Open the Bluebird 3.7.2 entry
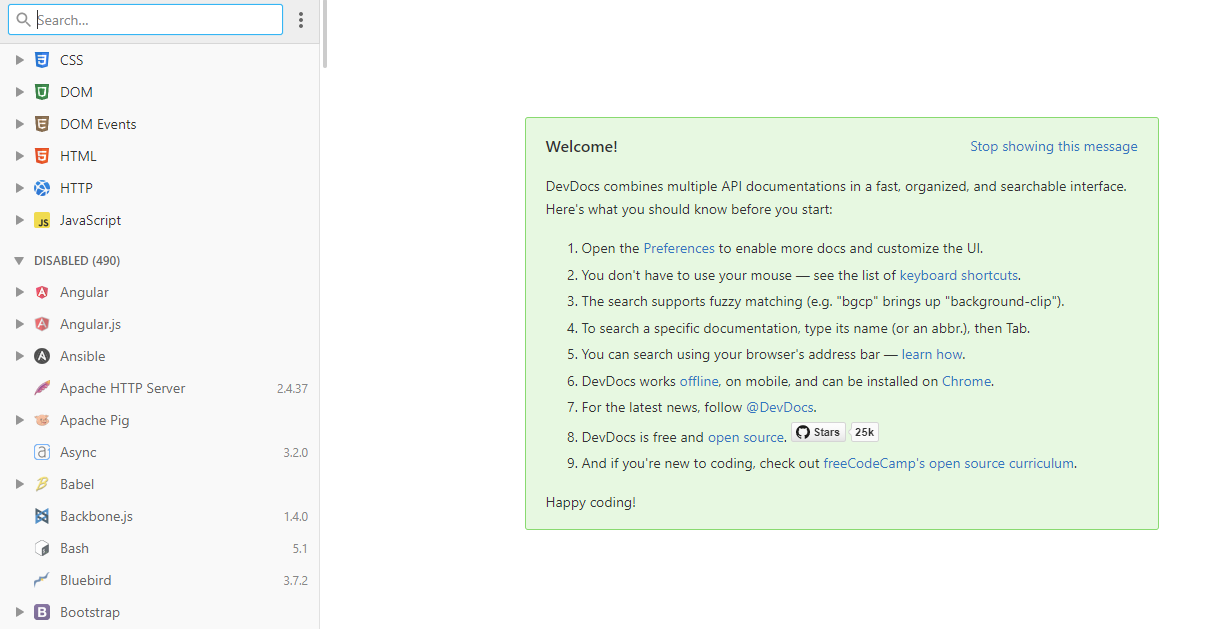Screen dimensions: 1210x629 [x=85, y=580]
